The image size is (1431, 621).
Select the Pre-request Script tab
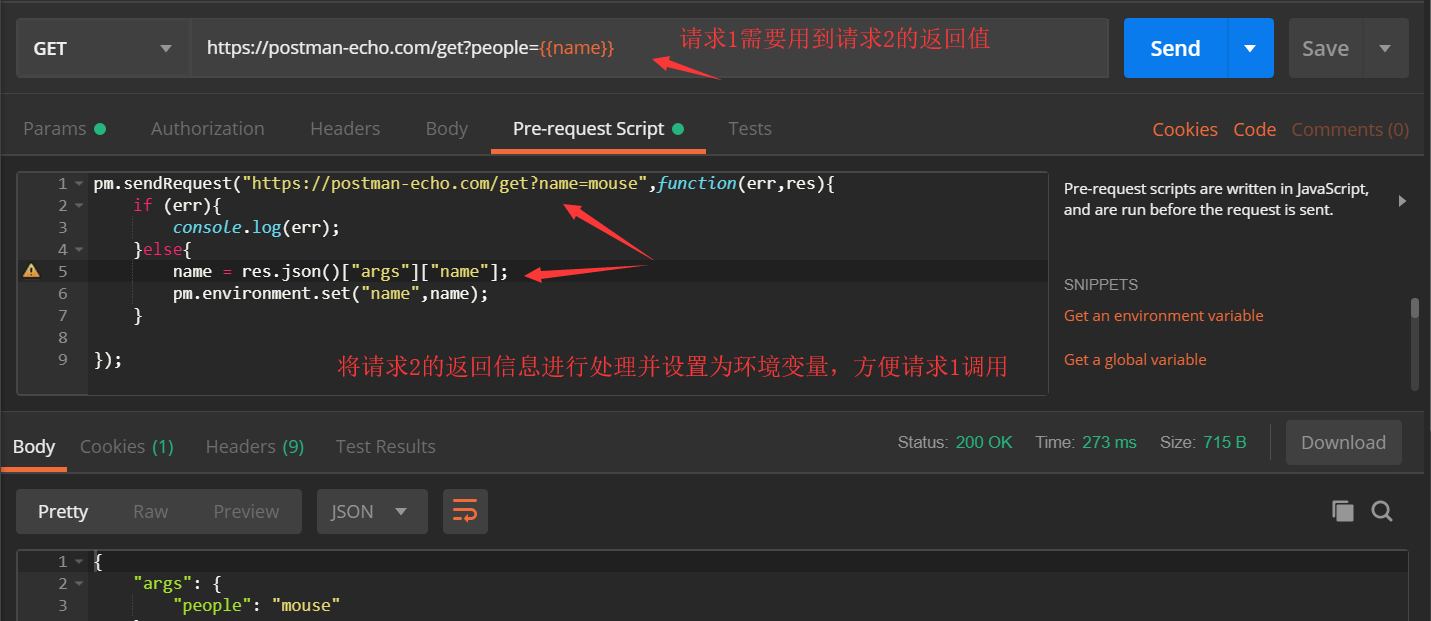point(598,128)
